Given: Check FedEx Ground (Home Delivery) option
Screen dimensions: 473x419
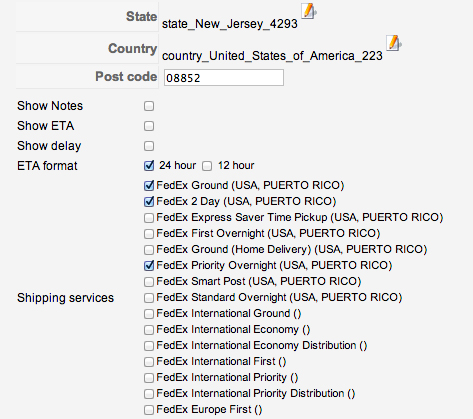Looking at the screenshot, I should (x=149, y=250).
